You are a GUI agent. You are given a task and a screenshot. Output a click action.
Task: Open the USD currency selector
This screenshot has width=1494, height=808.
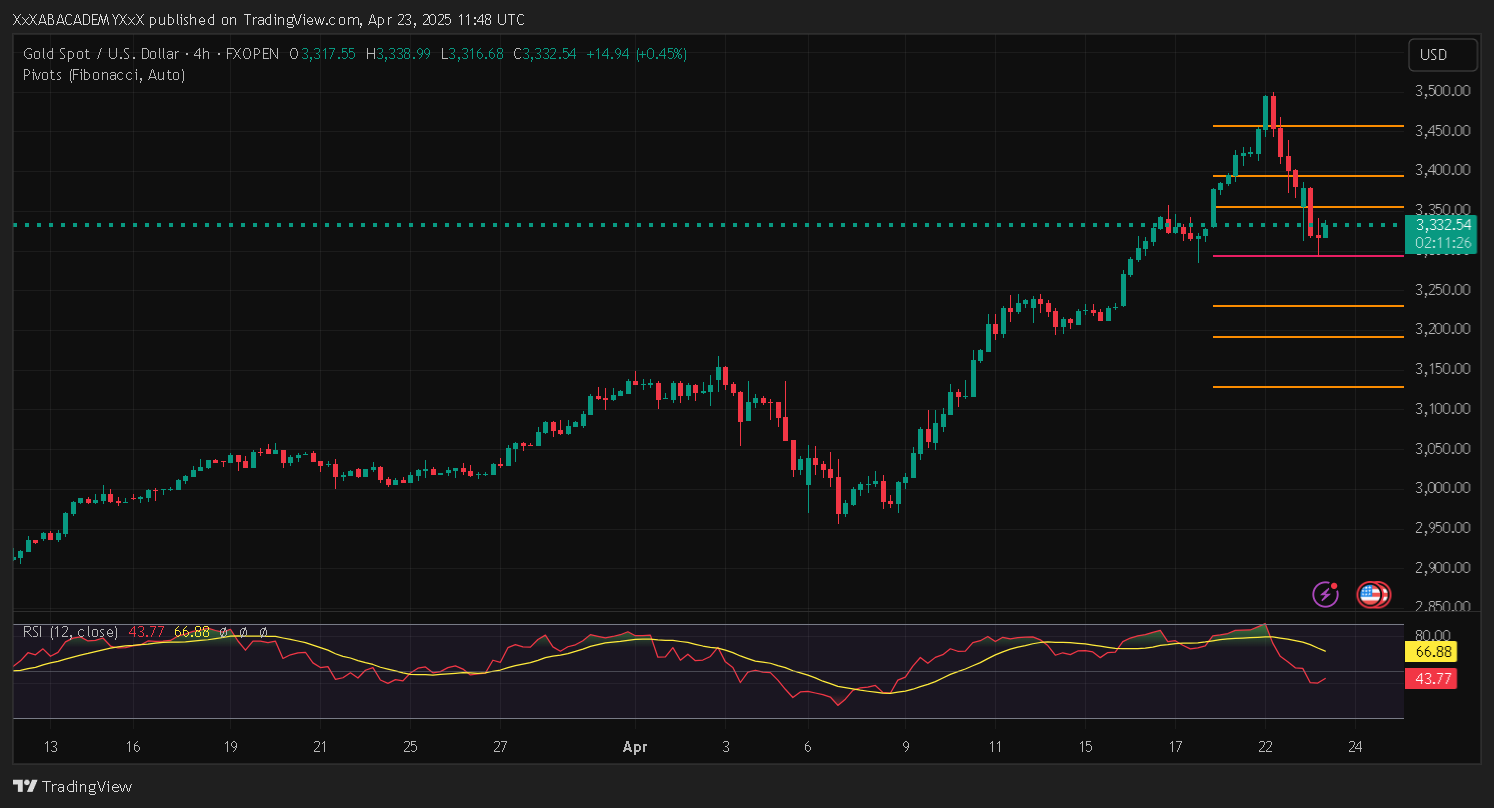[1442, 55]
